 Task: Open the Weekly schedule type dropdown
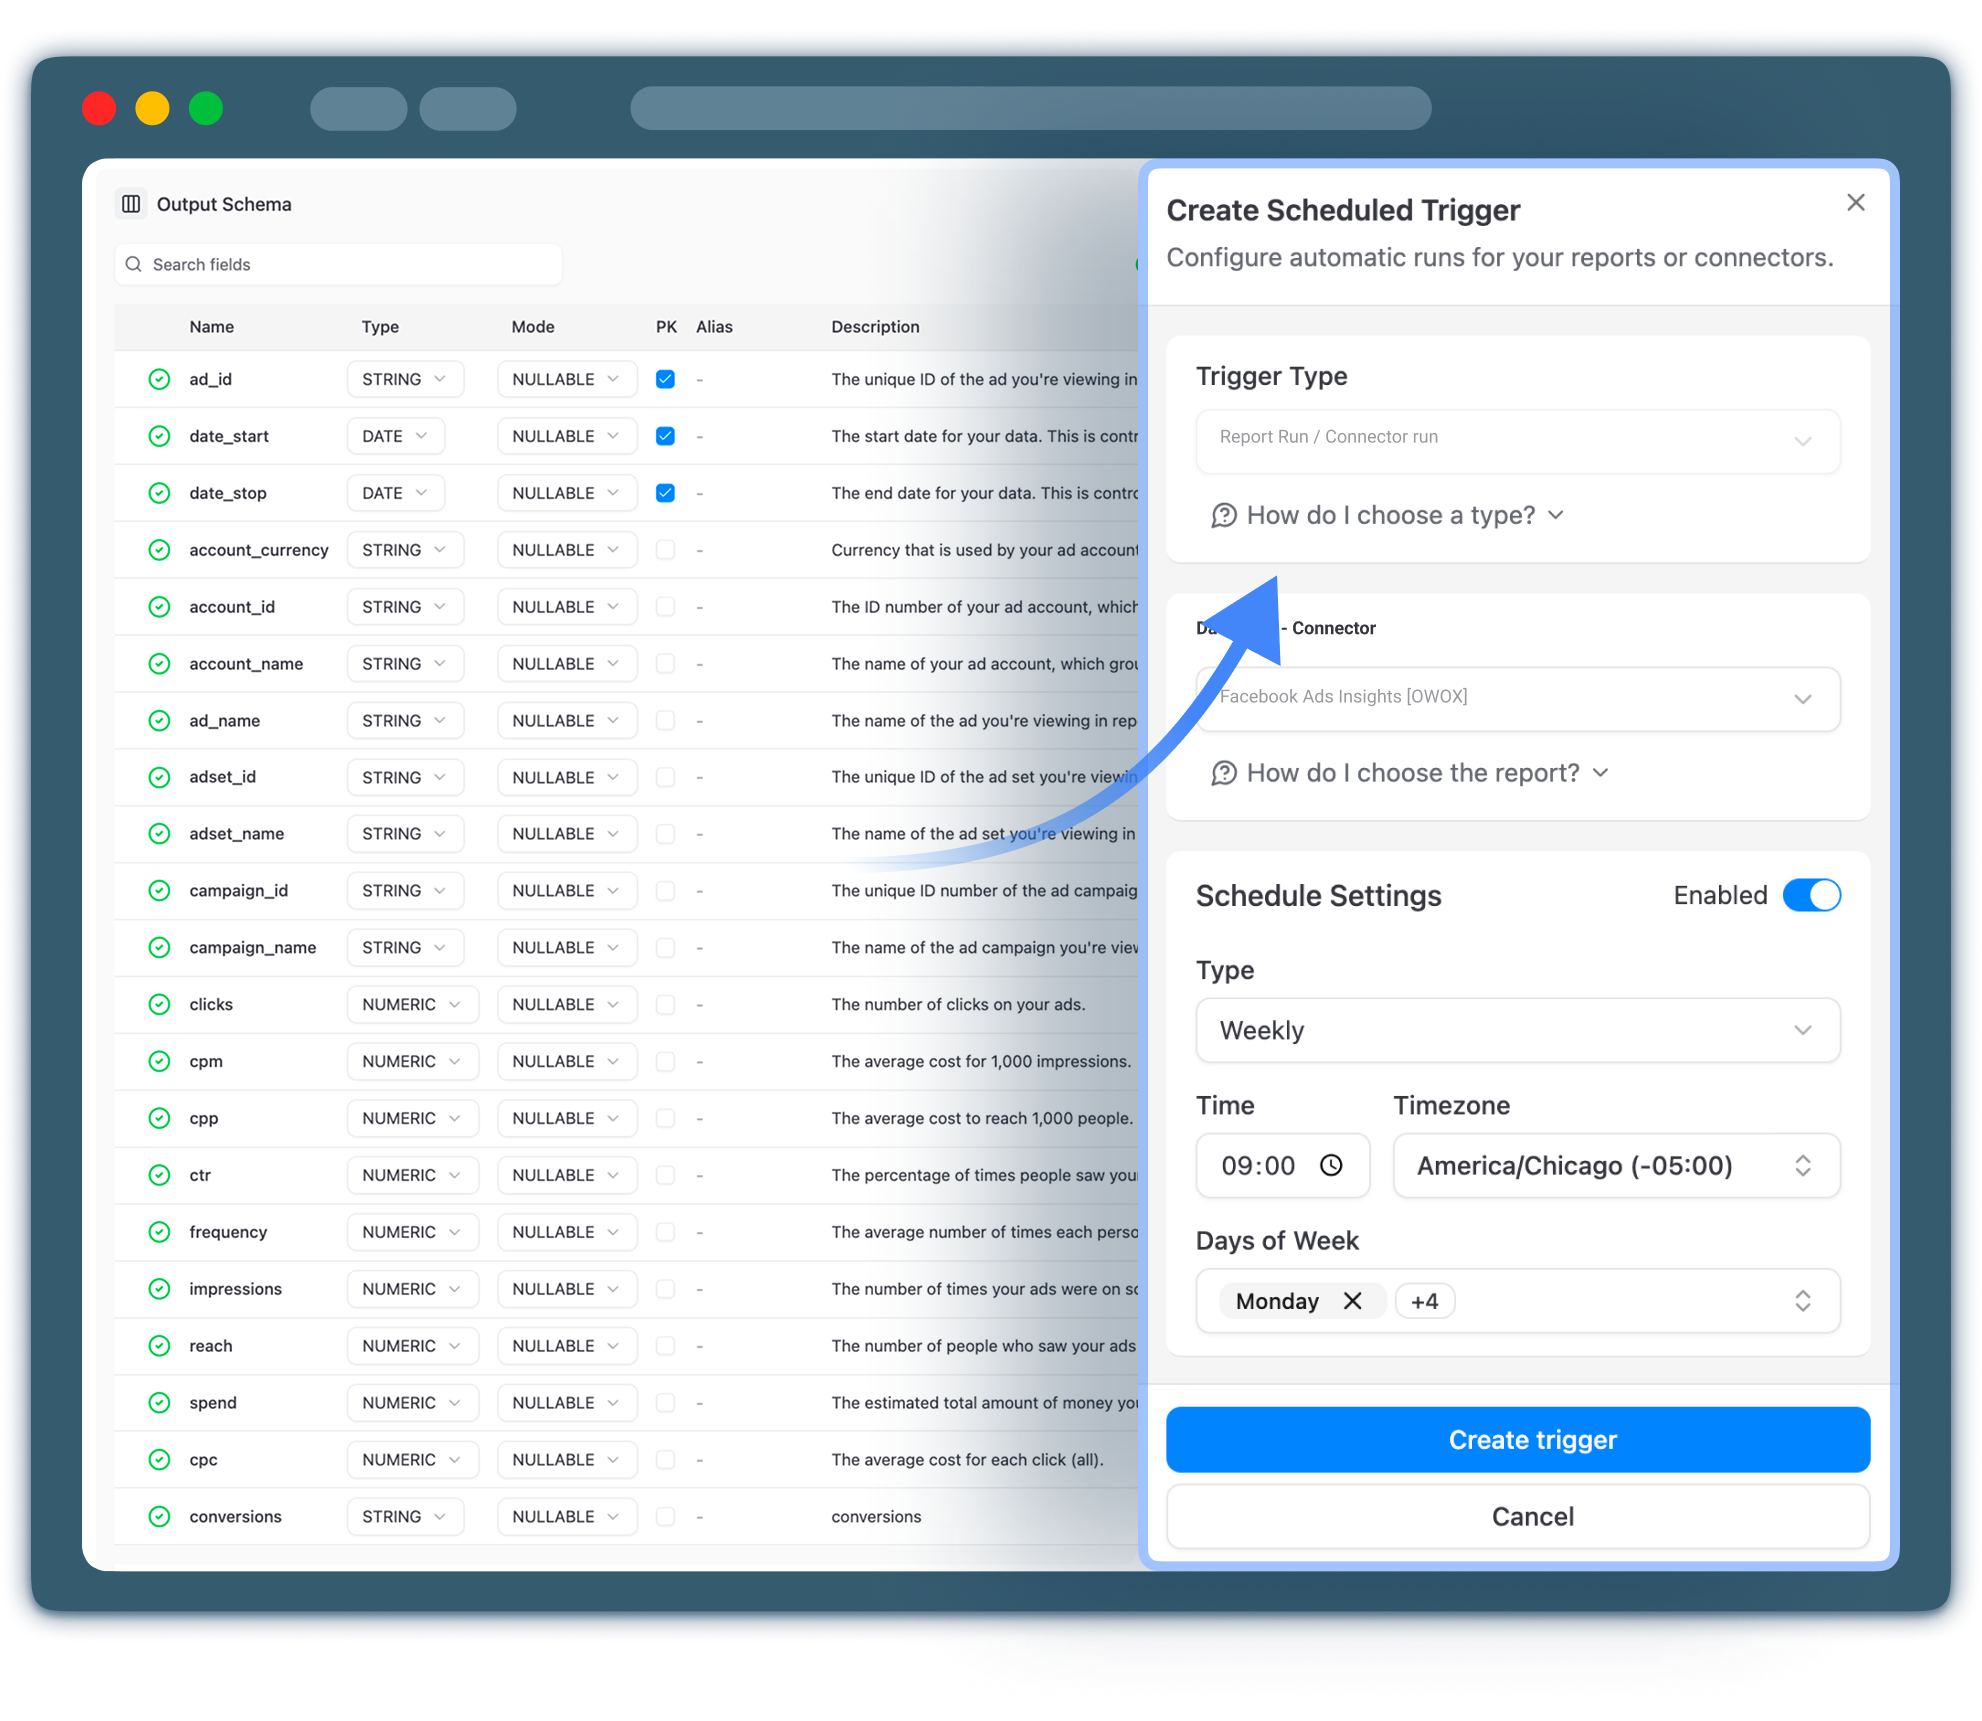1517,1030
